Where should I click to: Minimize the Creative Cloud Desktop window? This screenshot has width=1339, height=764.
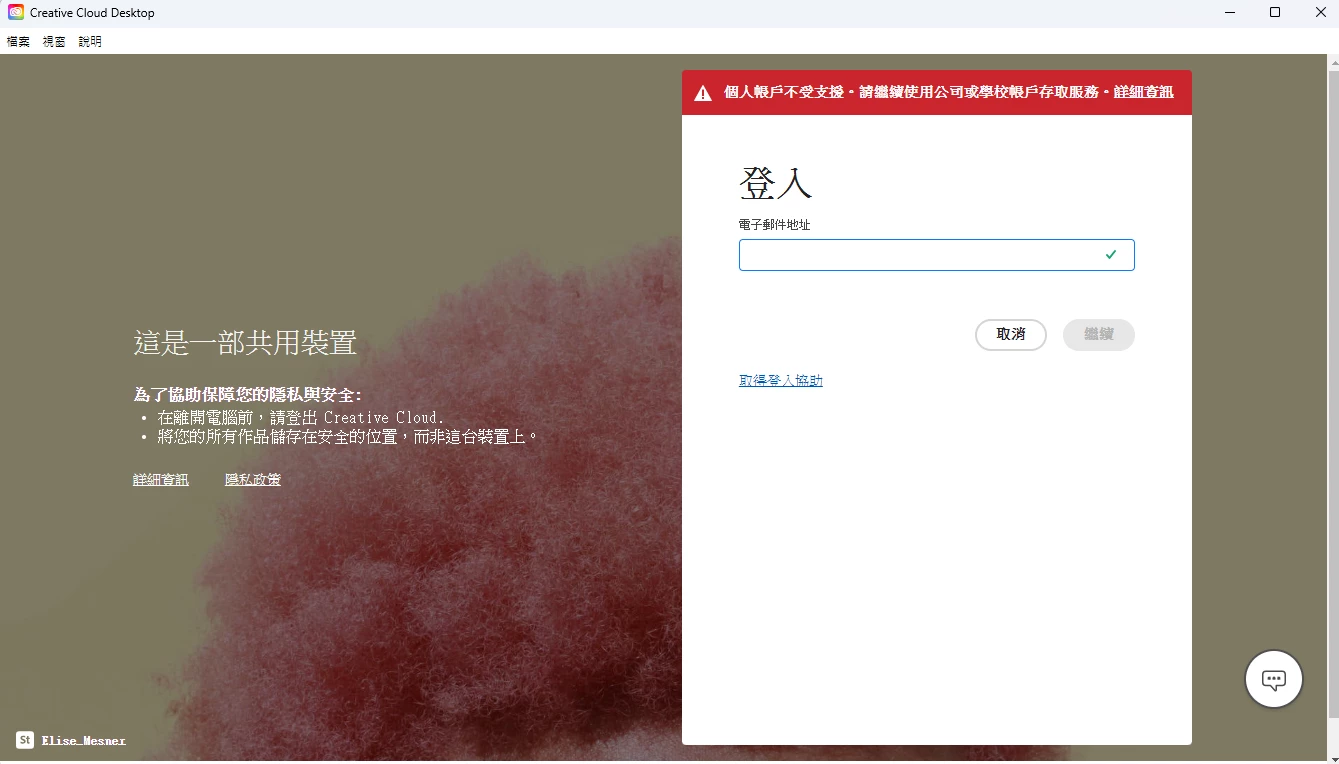click(1229, 13)
